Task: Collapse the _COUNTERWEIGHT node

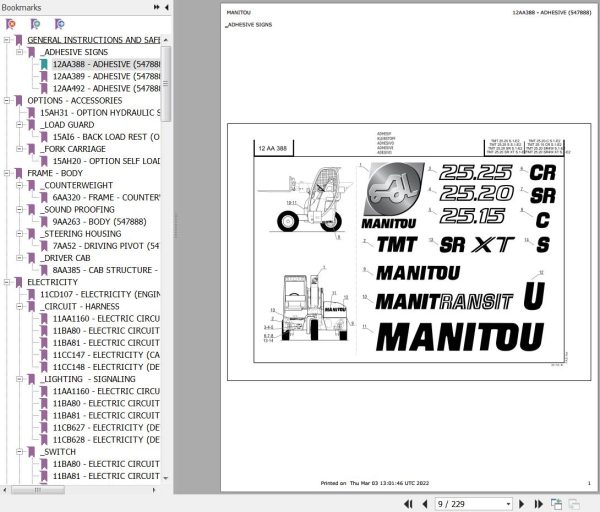Action: (x=19, y=185)
